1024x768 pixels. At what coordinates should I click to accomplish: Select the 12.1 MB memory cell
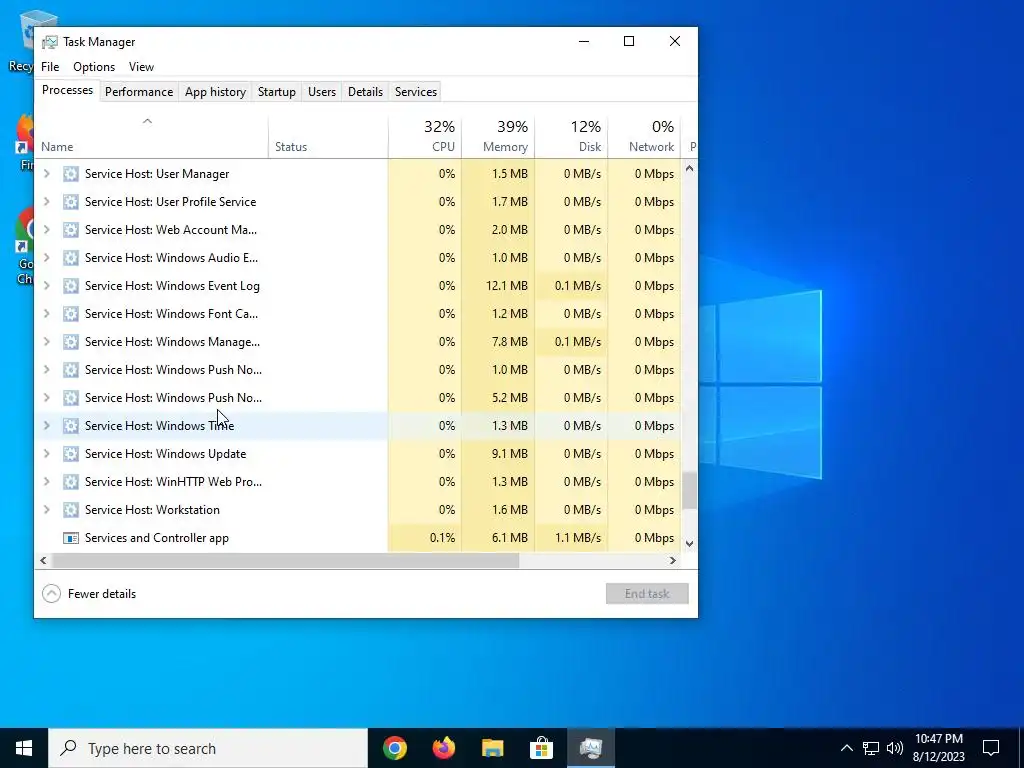click(498, 286)
